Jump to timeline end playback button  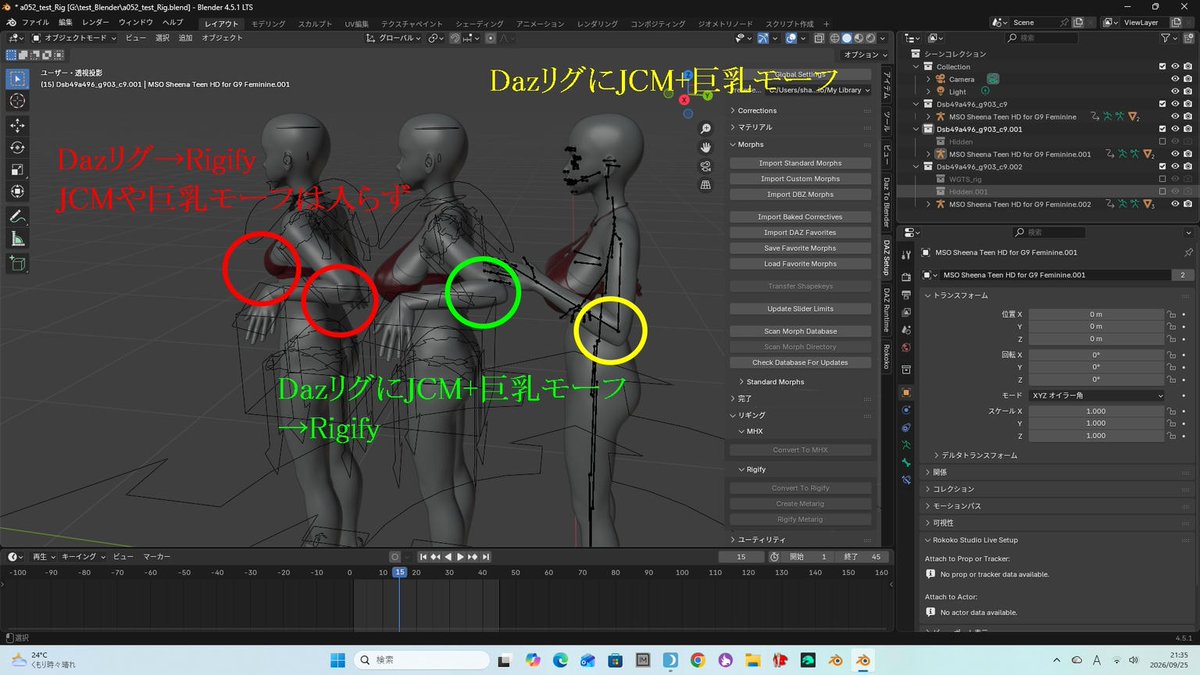[485, 557]
